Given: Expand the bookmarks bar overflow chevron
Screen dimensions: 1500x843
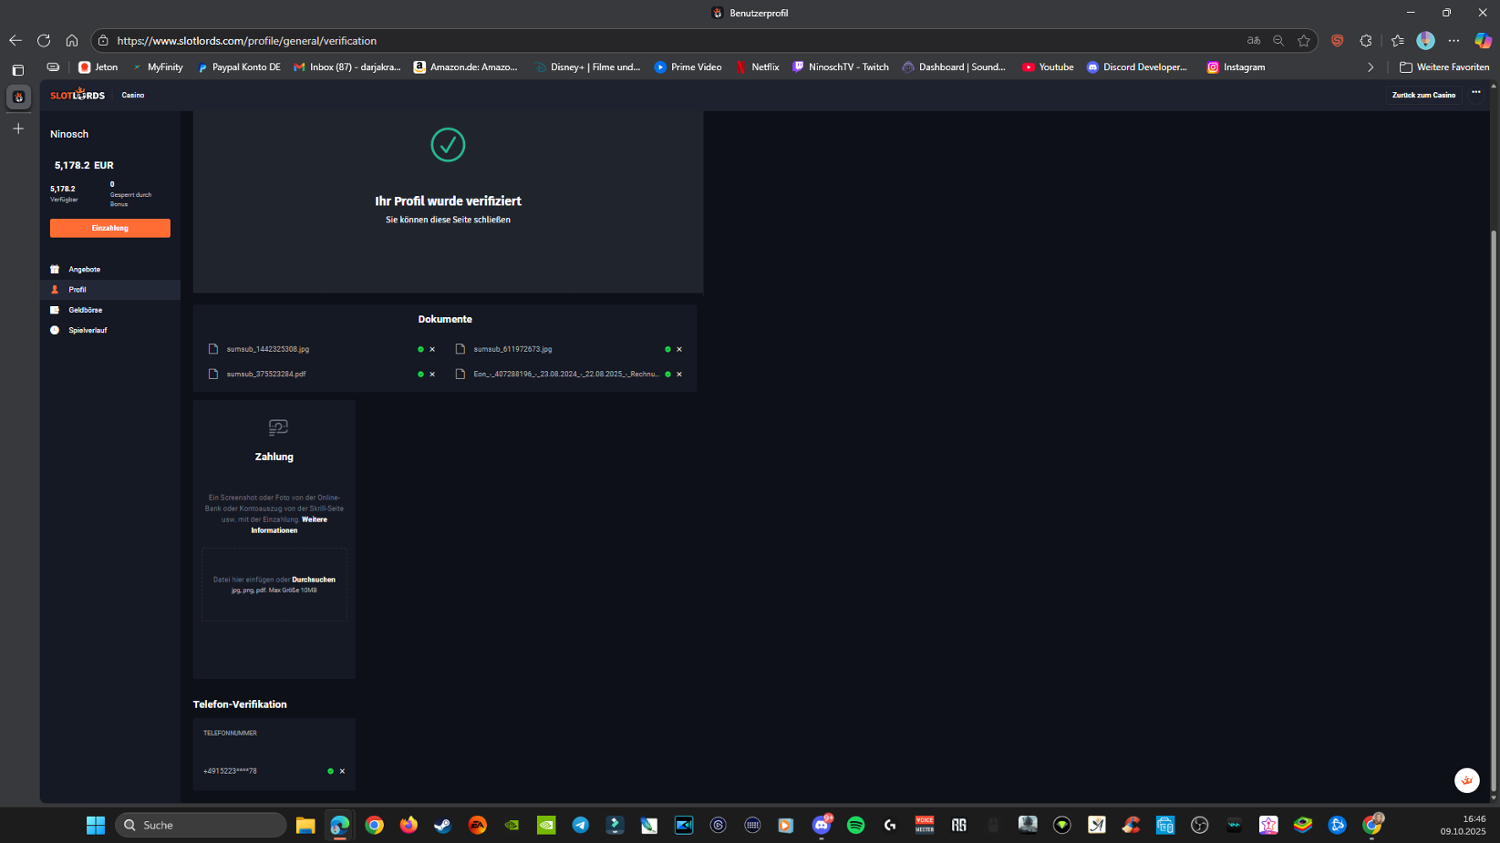Looking at the screenshot, I should [x=1370, y=67].
